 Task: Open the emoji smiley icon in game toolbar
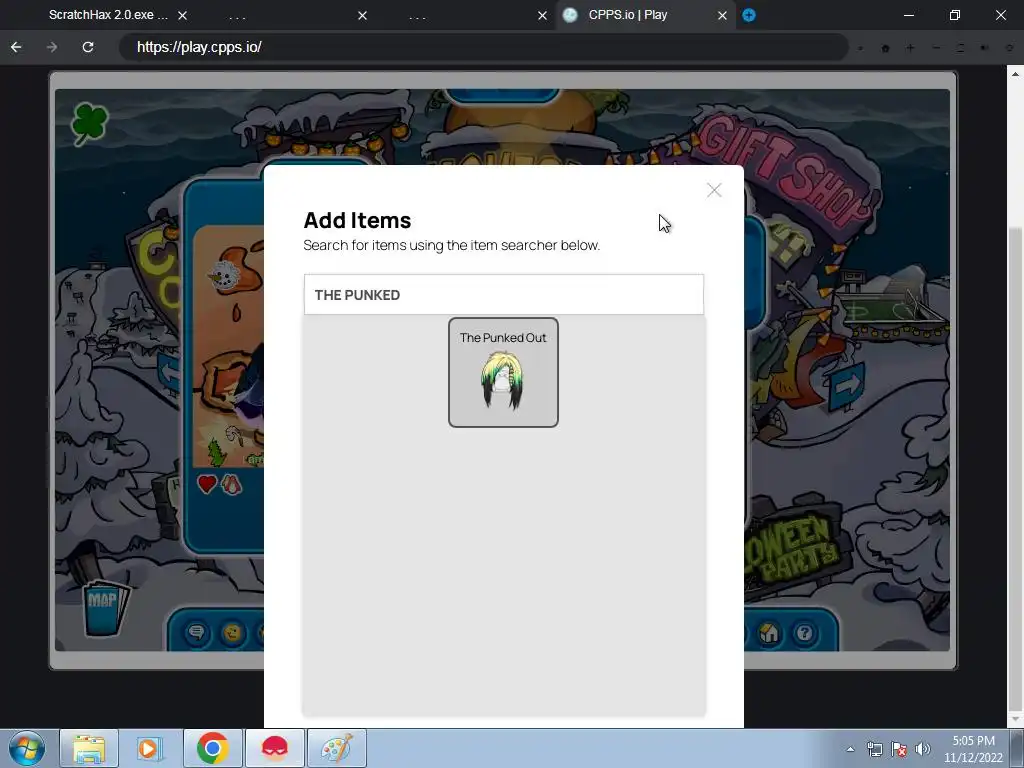[x=232, y=632]
